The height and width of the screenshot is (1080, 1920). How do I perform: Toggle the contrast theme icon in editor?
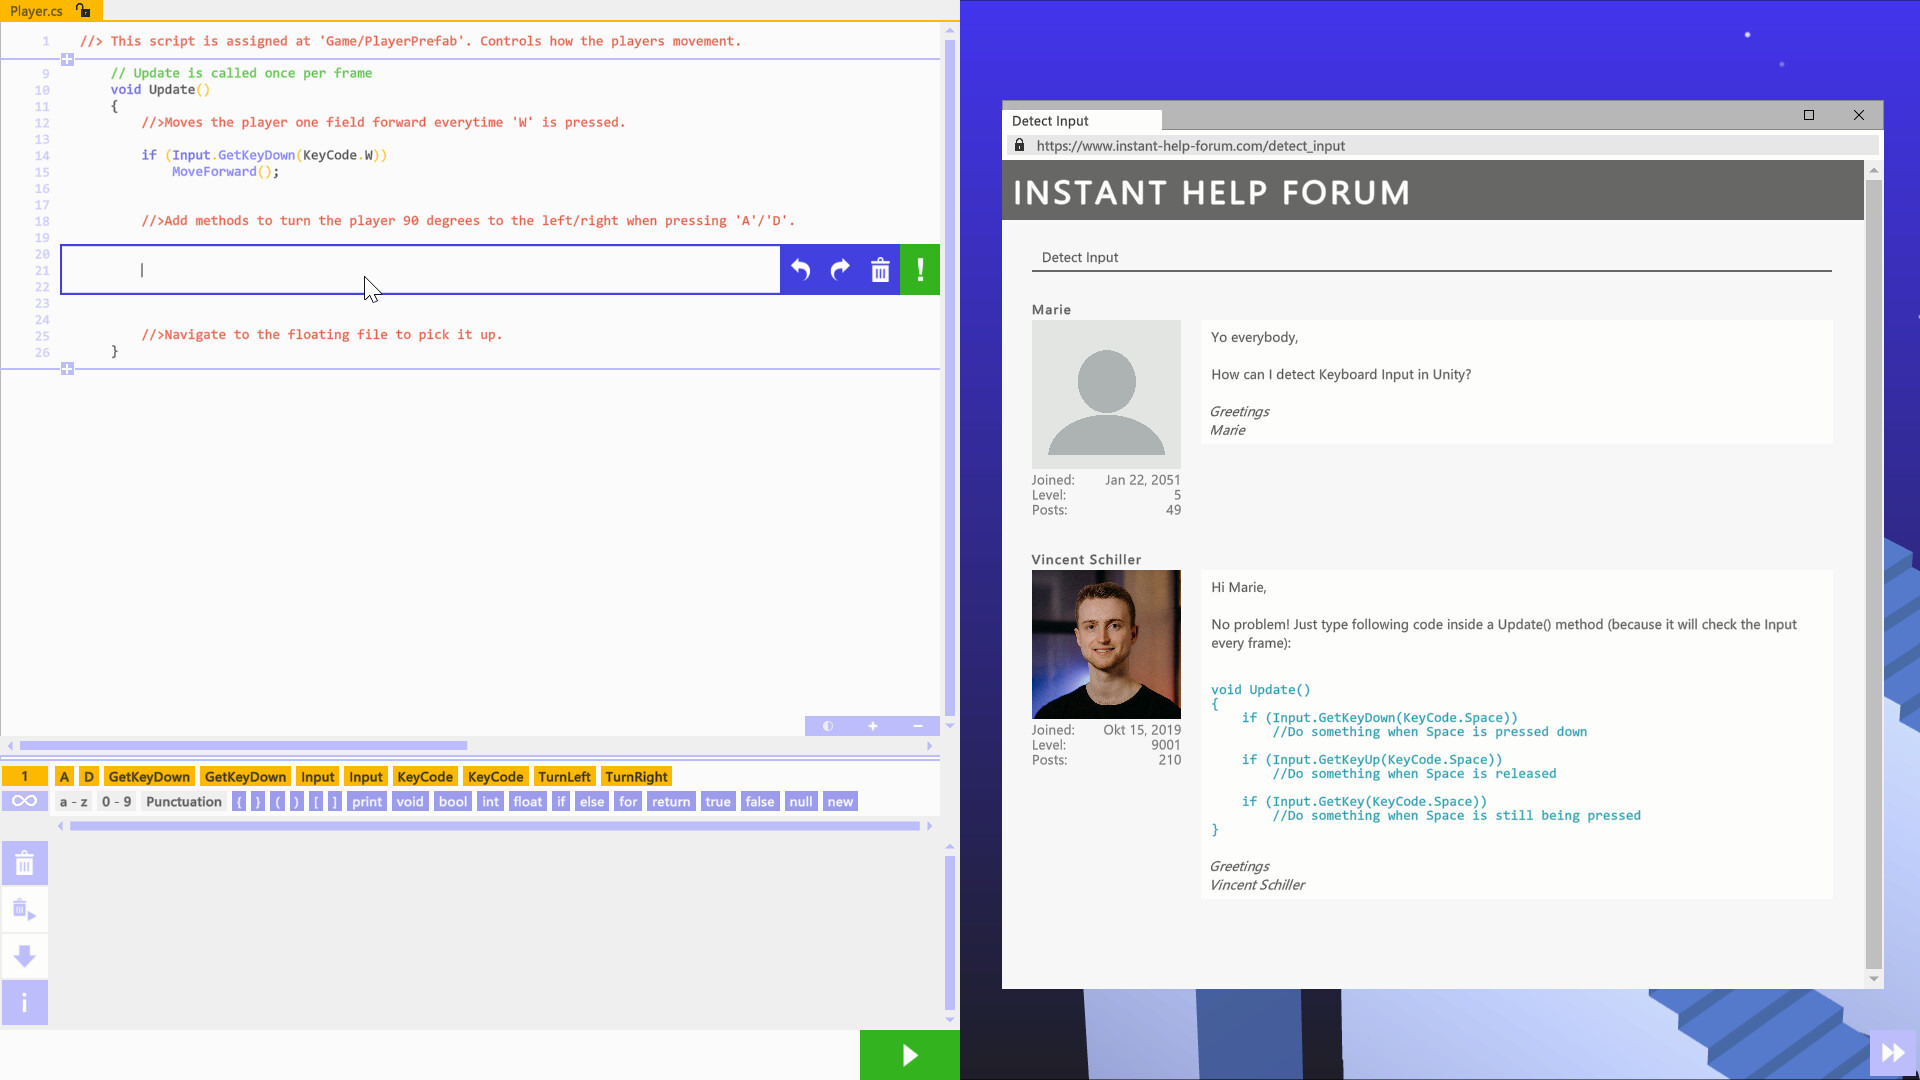pyautogui.click(x=828, y=726)
